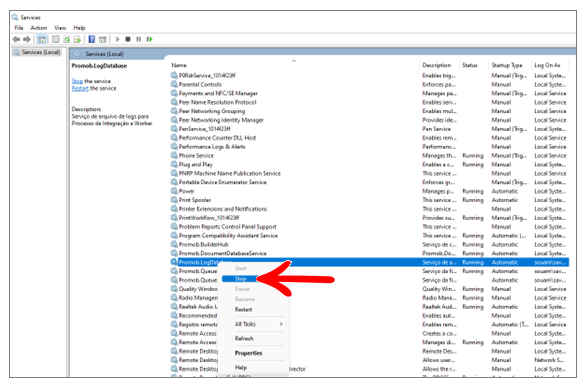585x391 pixels.
Task: Click the Refresh toolbar icon
Action: pos(66,39)
